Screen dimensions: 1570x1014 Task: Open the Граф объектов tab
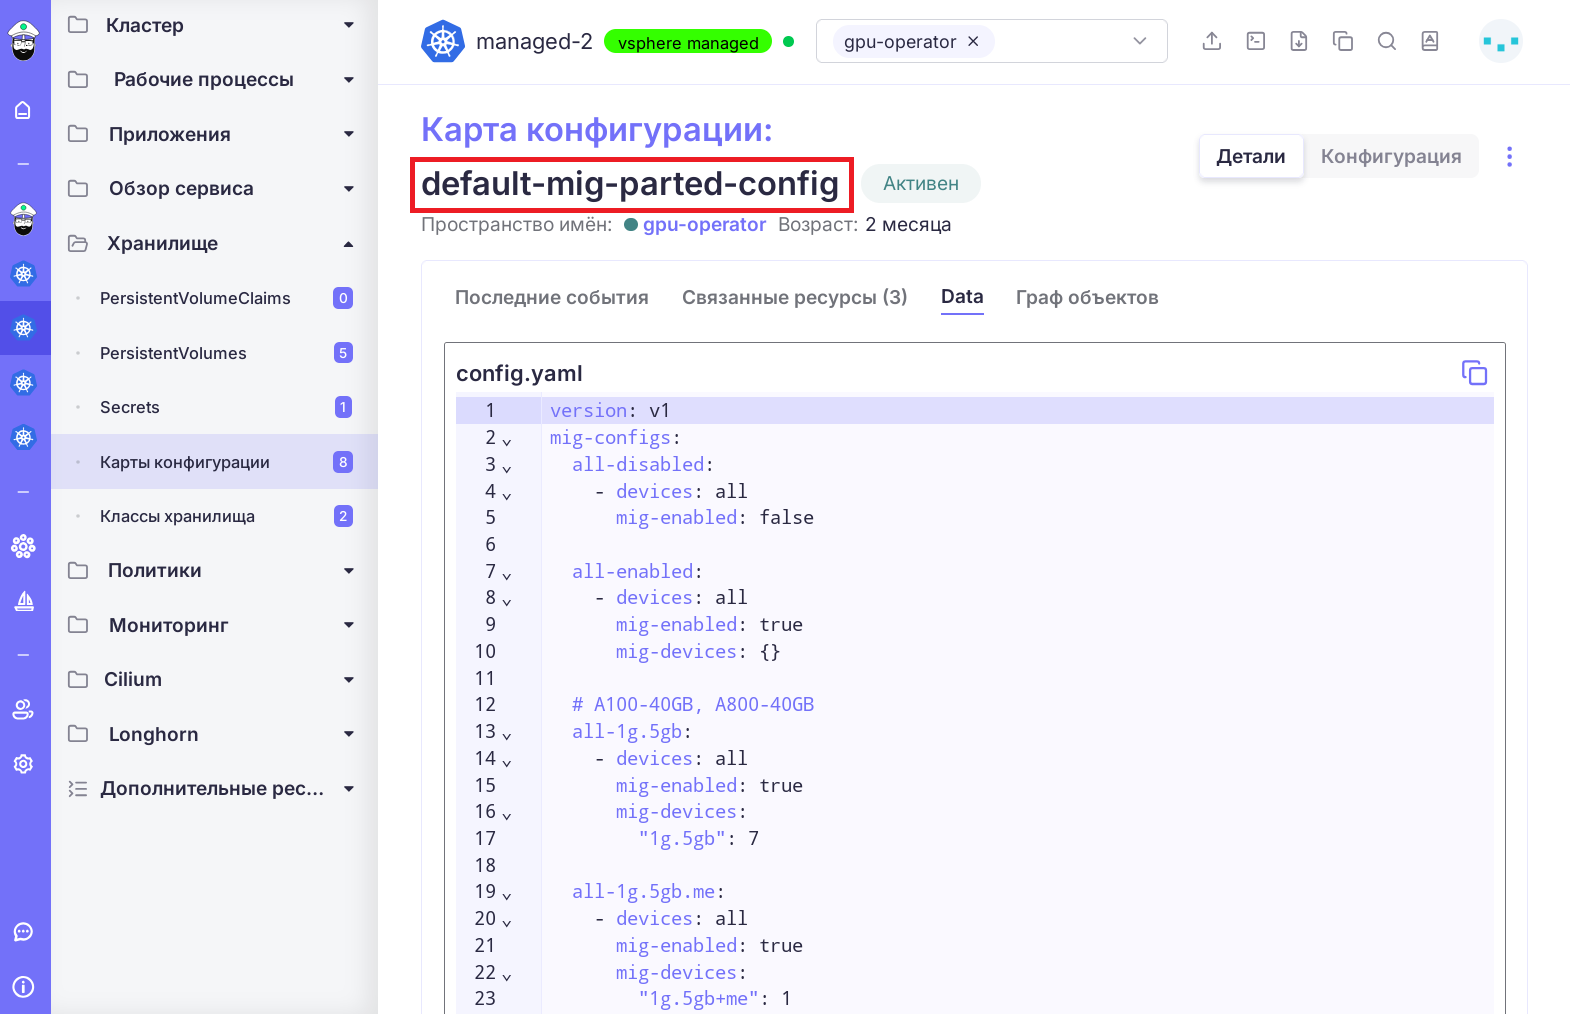click(x=1087, y=297)
